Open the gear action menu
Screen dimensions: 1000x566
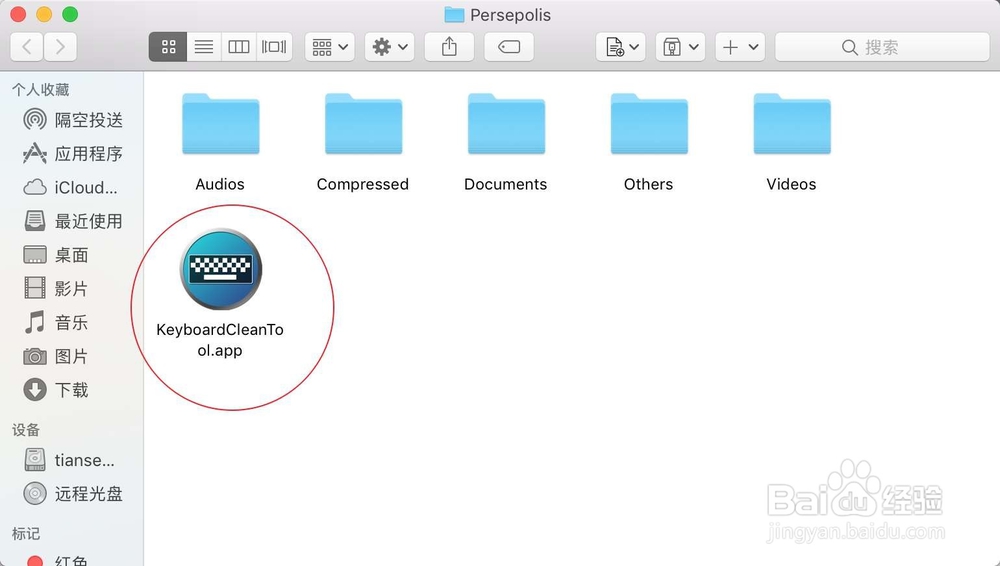[x=390, y=47]
